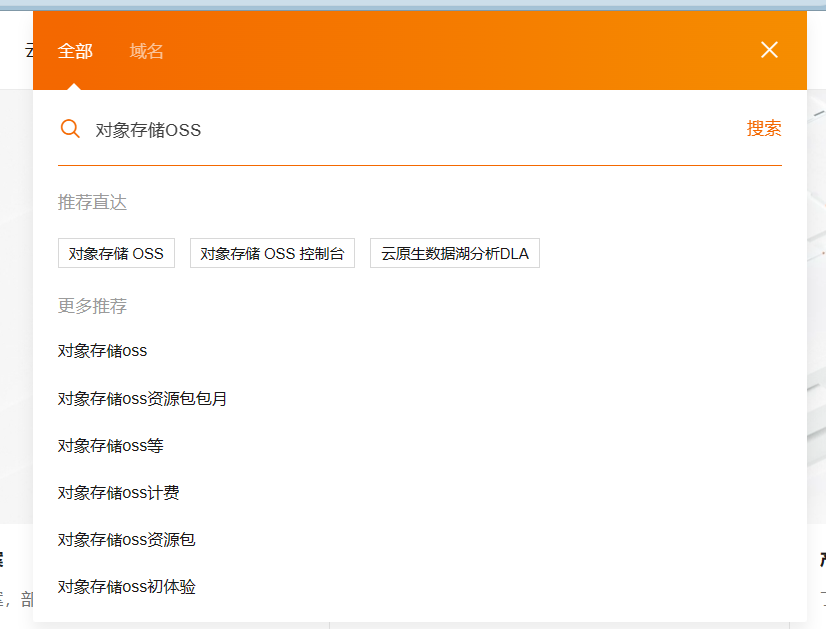Select suggestion 对象存储oss资源包
The image size is (826, 629).
click(x=126, y=539)
